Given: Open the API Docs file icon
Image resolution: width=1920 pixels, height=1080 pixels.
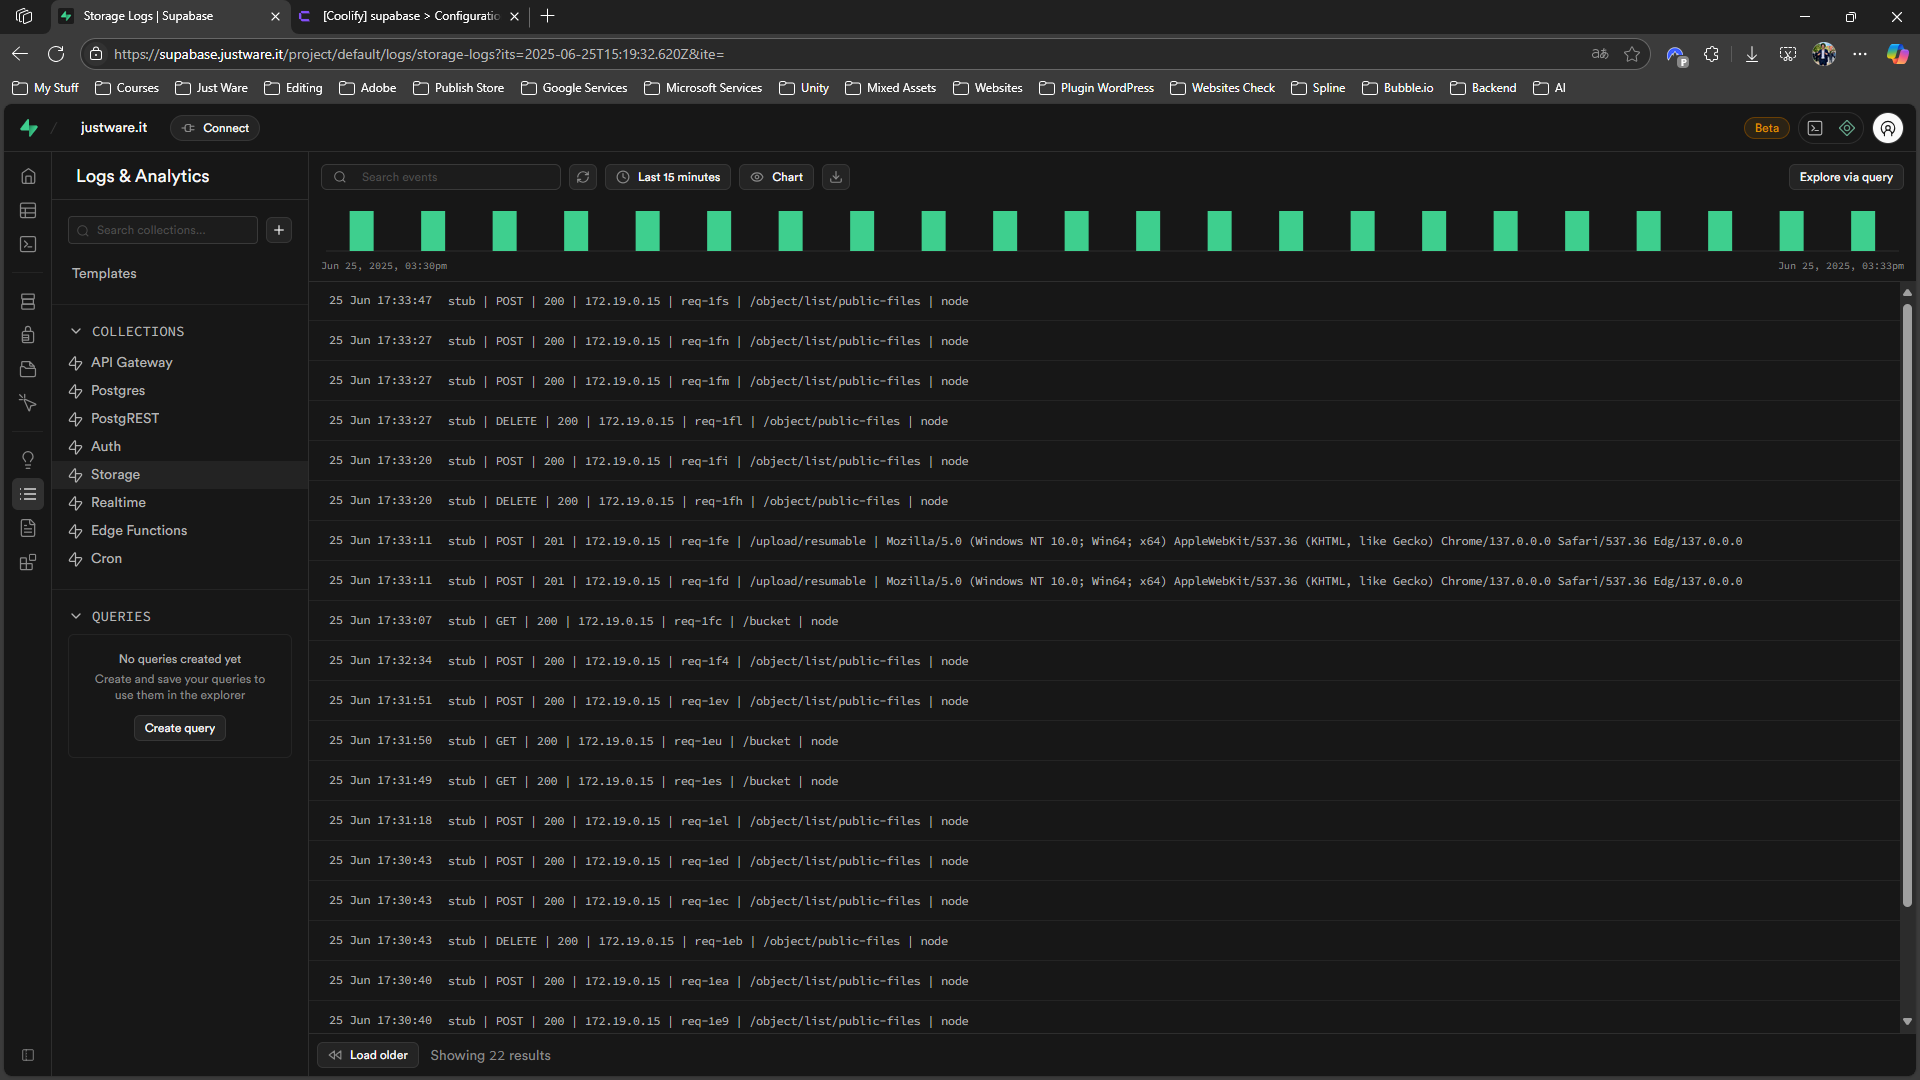Looking at the screenshot, I should point(27,528).
